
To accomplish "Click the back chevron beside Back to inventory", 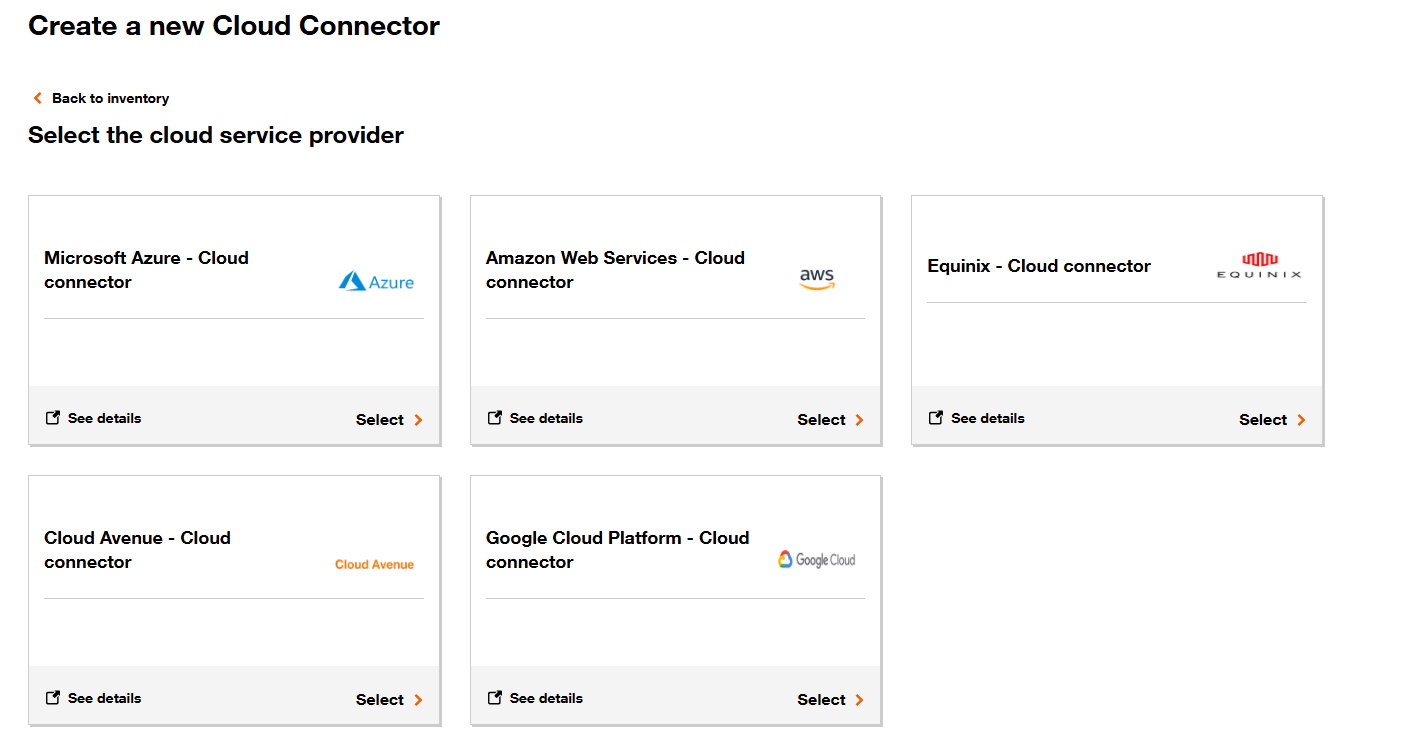I will [x=38, y=98].
